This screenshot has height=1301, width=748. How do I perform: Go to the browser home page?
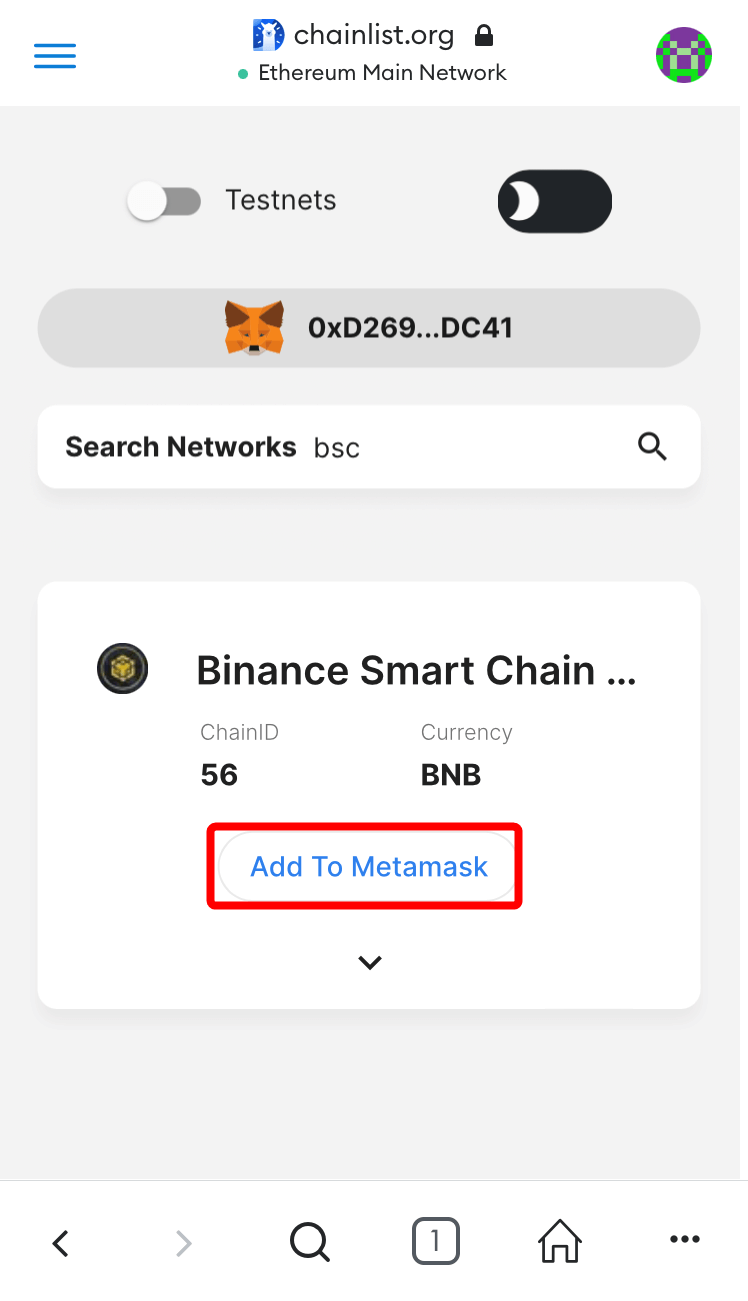click(x=559, y=1241)
